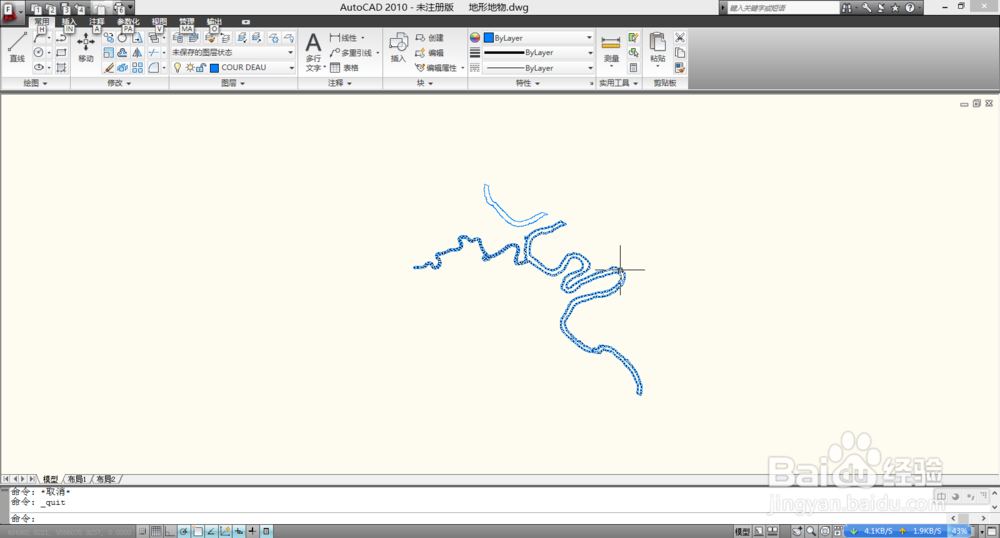The height and width of the screenshot is (538, 1000).
Task: Click the binoculars search icon
Action: click(847, 8)
